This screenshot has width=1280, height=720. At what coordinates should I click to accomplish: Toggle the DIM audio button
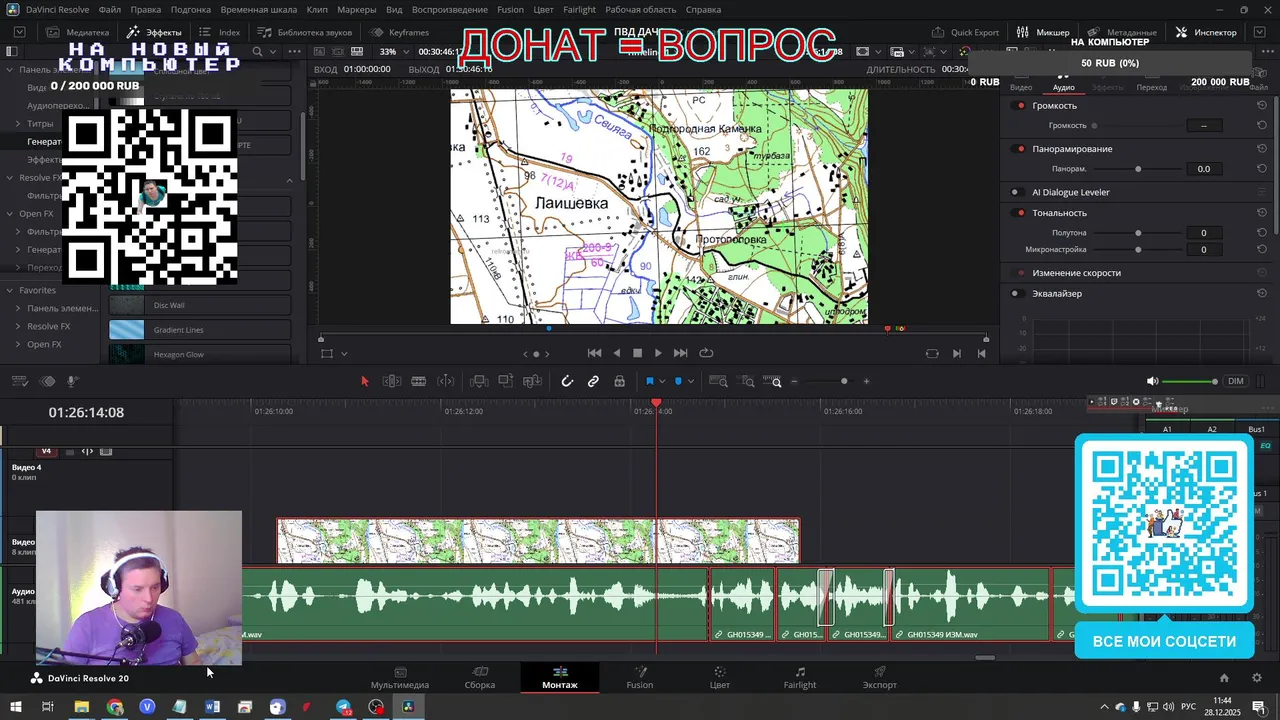[1236, 381]
